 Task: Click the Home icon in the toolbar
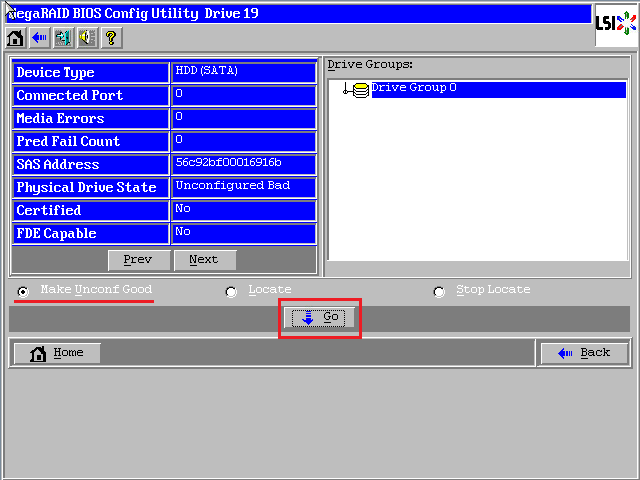[16, 38]
